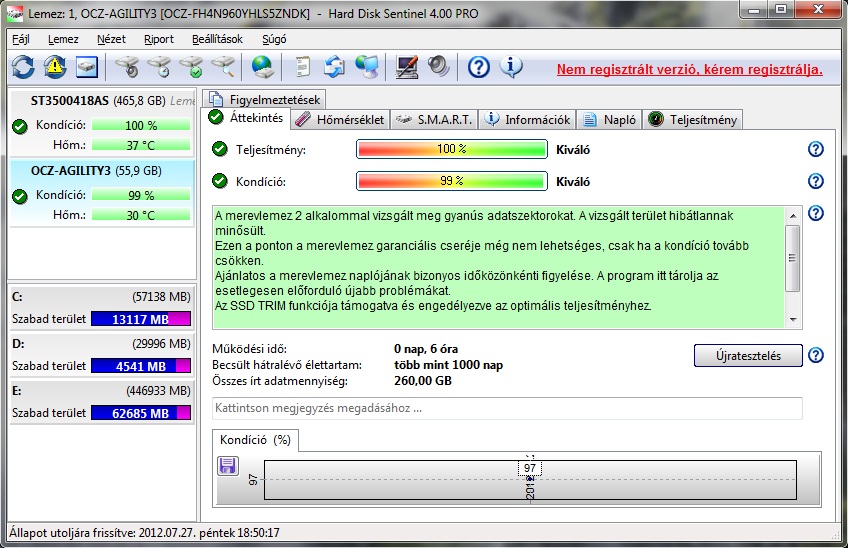Click the Újratesztelés button
The height and width of the screenshot is (548, 848).
click(748, 355)
